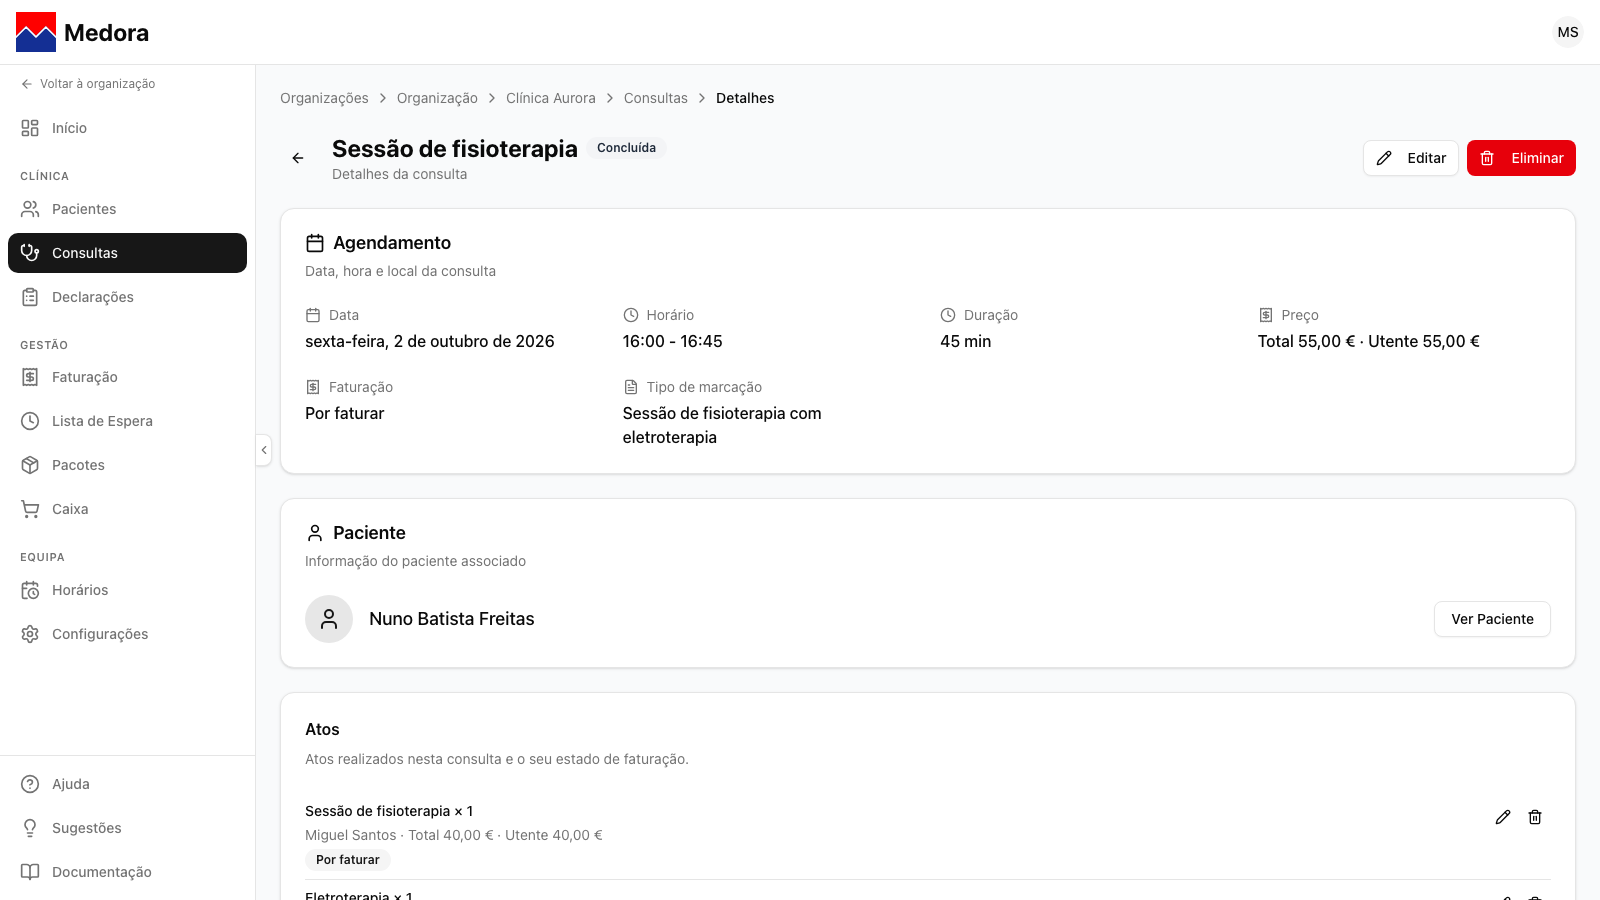
Task: Open Pacientes in the sidebar
Action: click(x=127, y=209)
